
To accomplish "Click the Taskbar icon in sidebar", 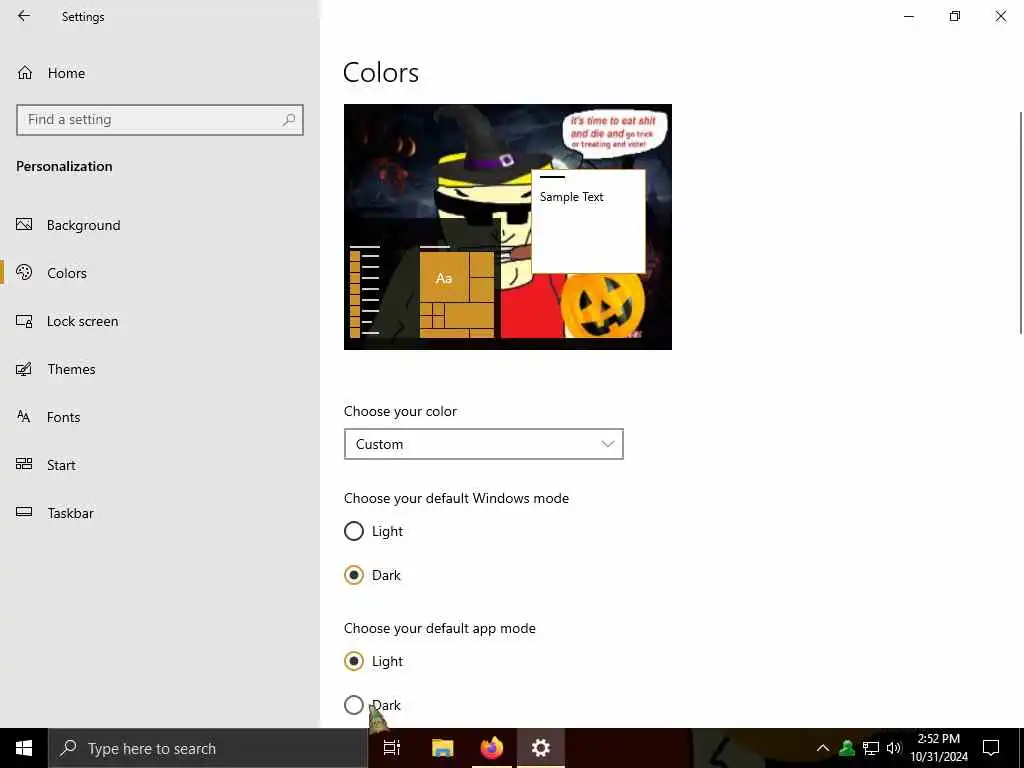I will (x=24, y=512).
